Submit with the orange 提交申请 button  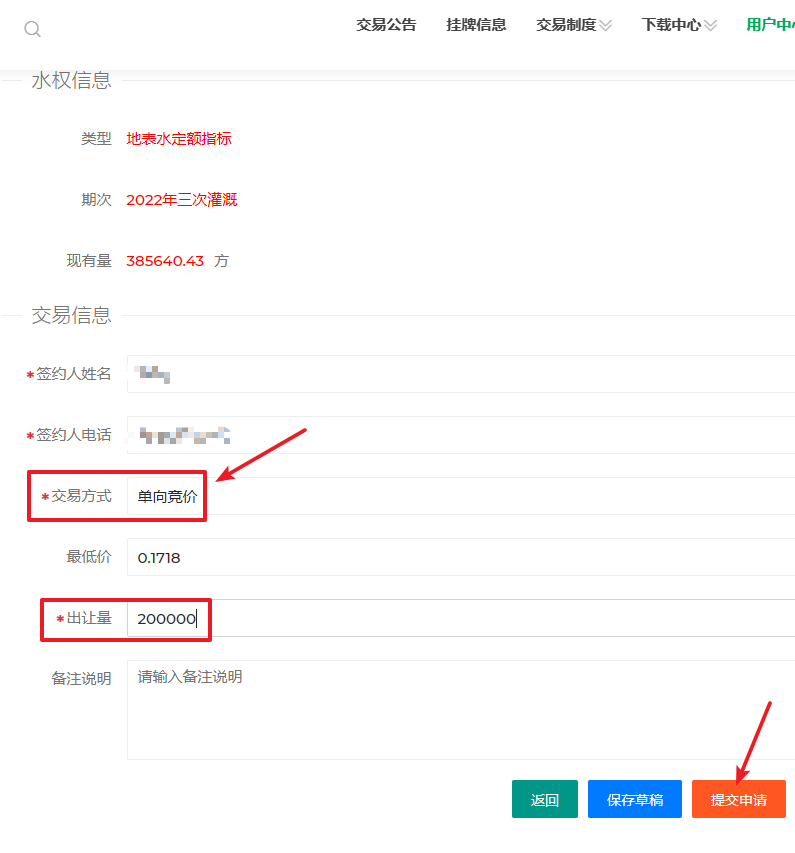coord(738,800)
